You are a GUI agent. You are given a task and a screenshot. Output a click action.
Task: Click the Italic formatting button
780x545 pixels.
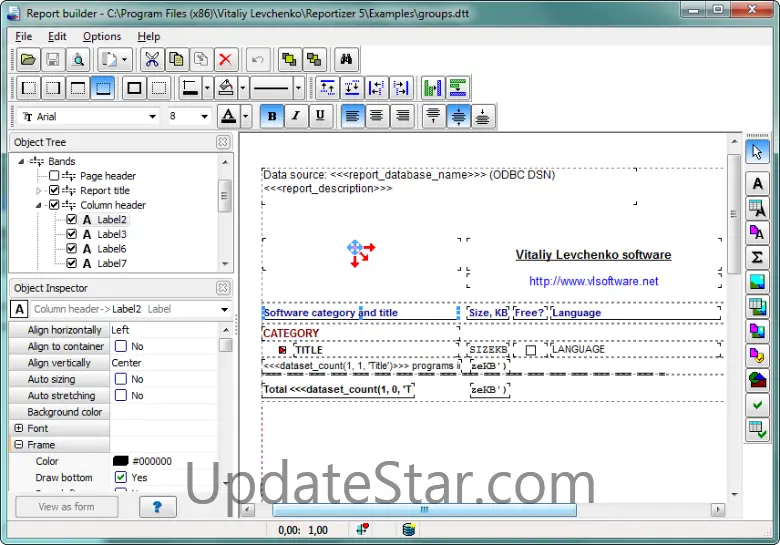[x=296, y=116]
